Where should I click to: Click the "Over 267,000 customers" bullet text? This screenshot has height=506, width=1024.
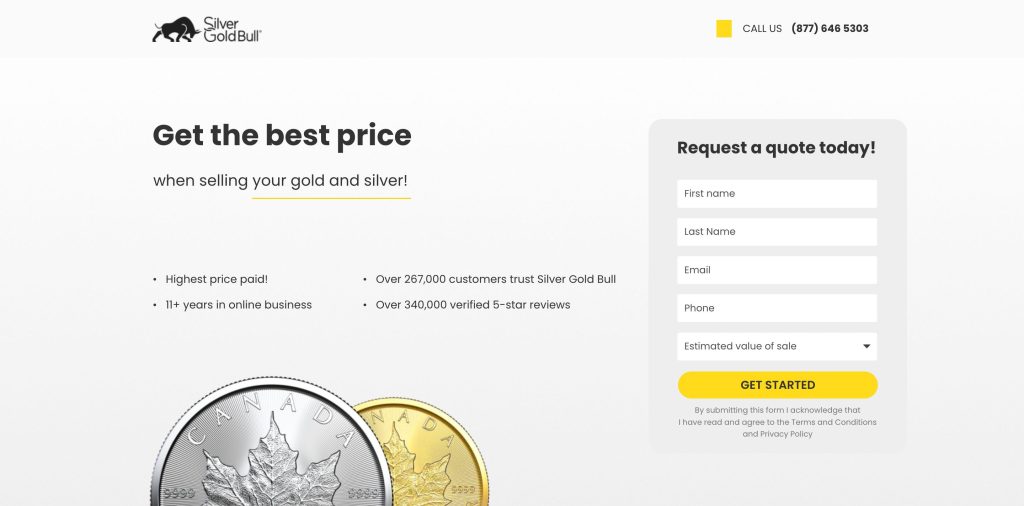pyautogui.click(x=495, y=280)
